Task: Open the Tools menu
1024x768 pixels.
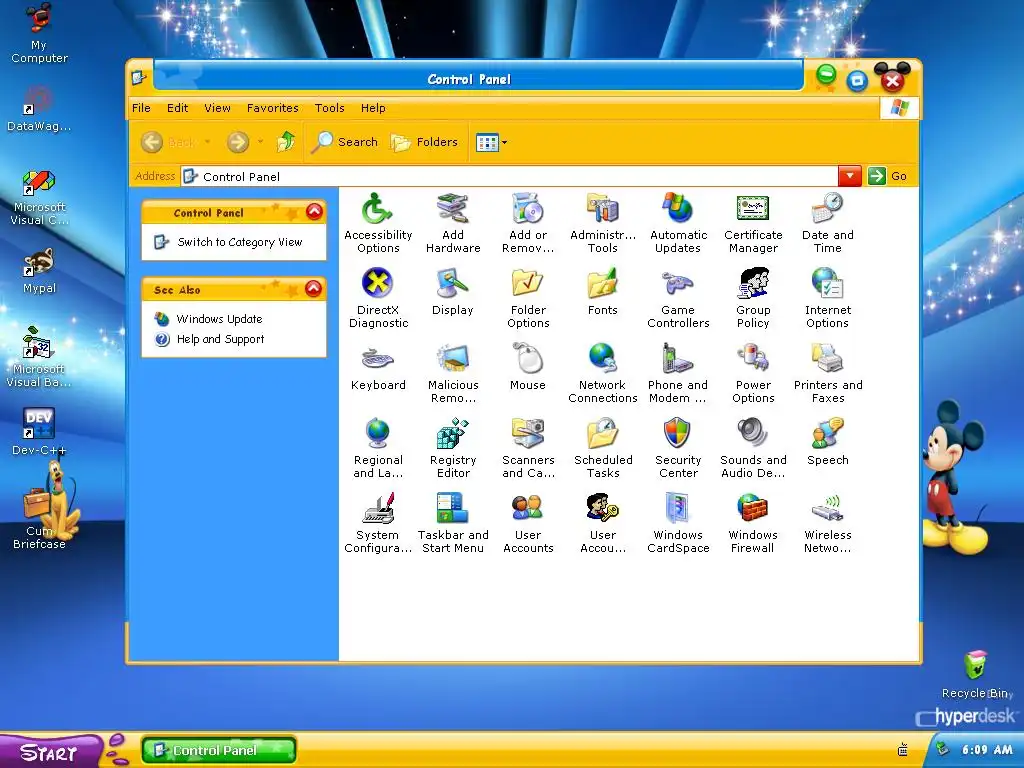Action: 329,108
